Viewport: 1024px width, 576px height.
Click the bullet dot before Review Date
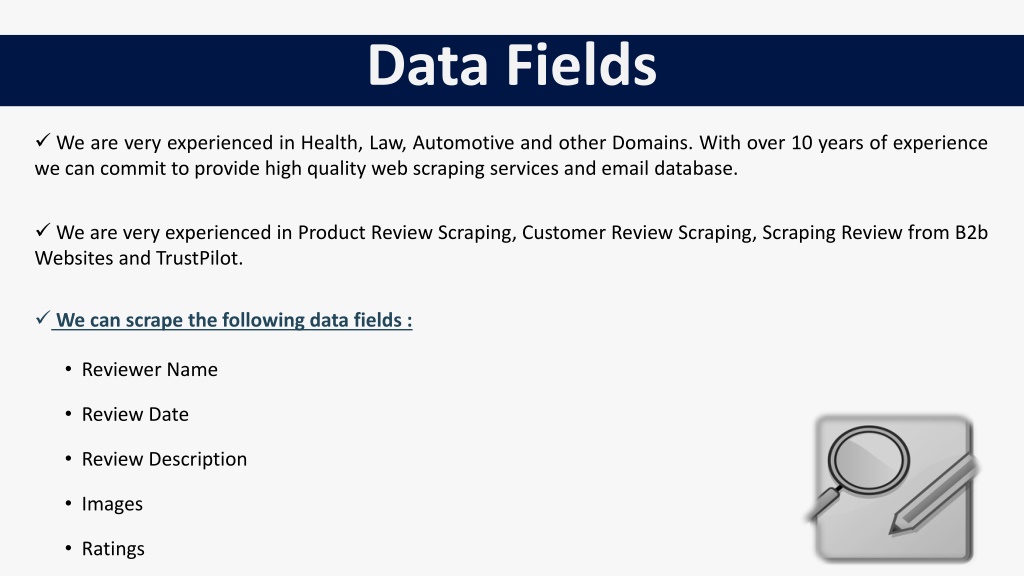click(x=69, y=414)
